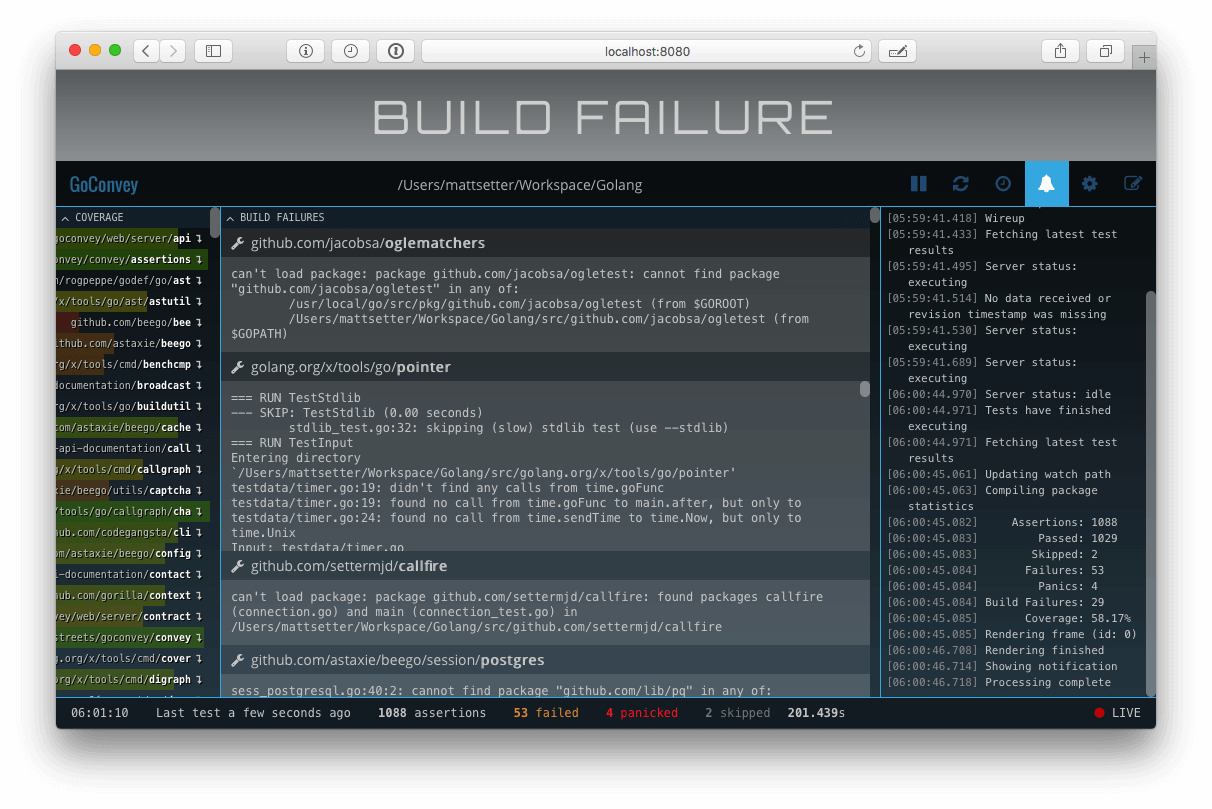Click the 53 failed status entry
The image size is (1212, 809).
click(x=546, y=713)
